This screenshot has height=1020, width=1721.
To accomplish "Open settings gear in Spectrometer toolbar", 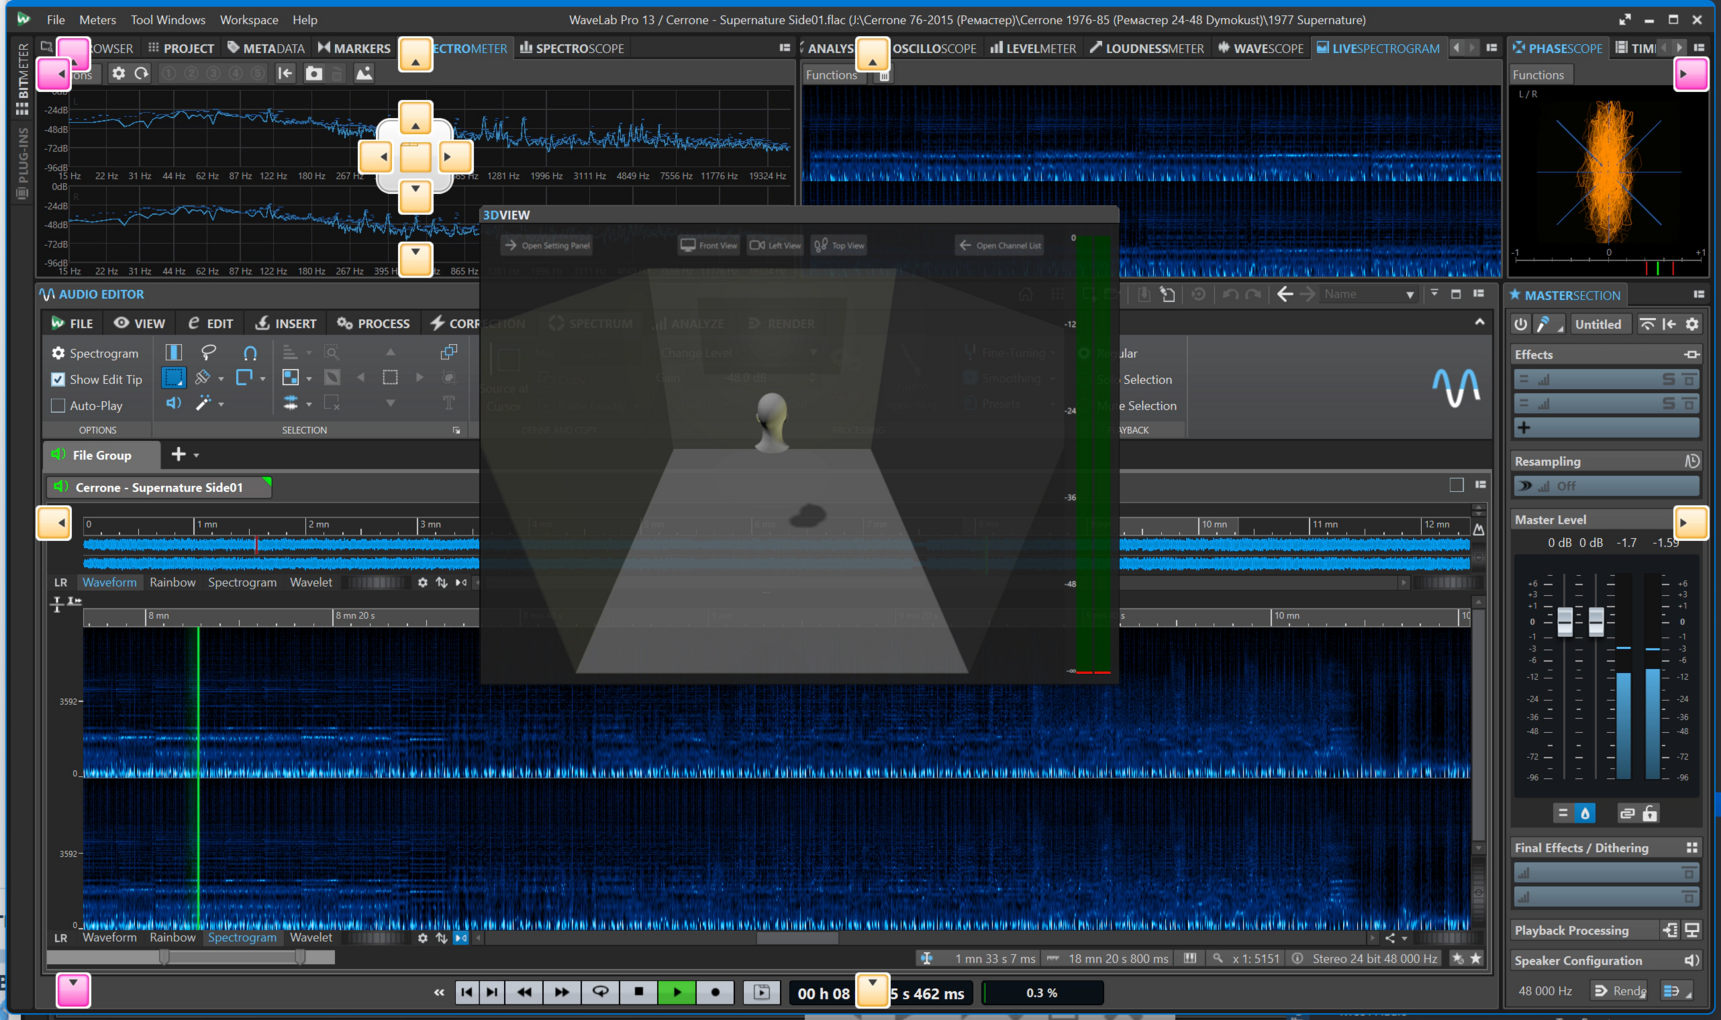I will click(118, 73).
